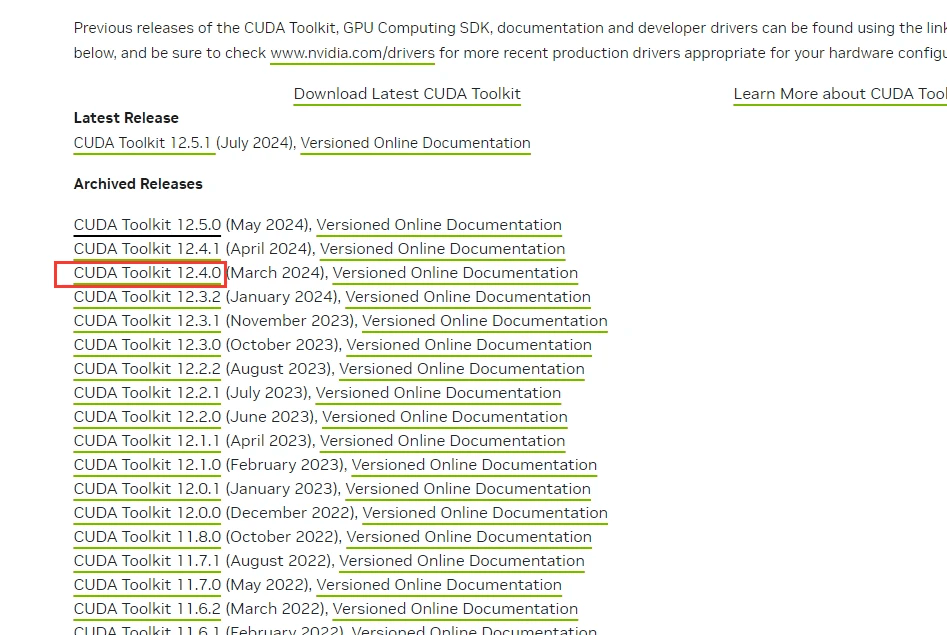The height and width of the screenshot is (635, 947).
Task: Click the (February 2023) date text
Action: 287,465
